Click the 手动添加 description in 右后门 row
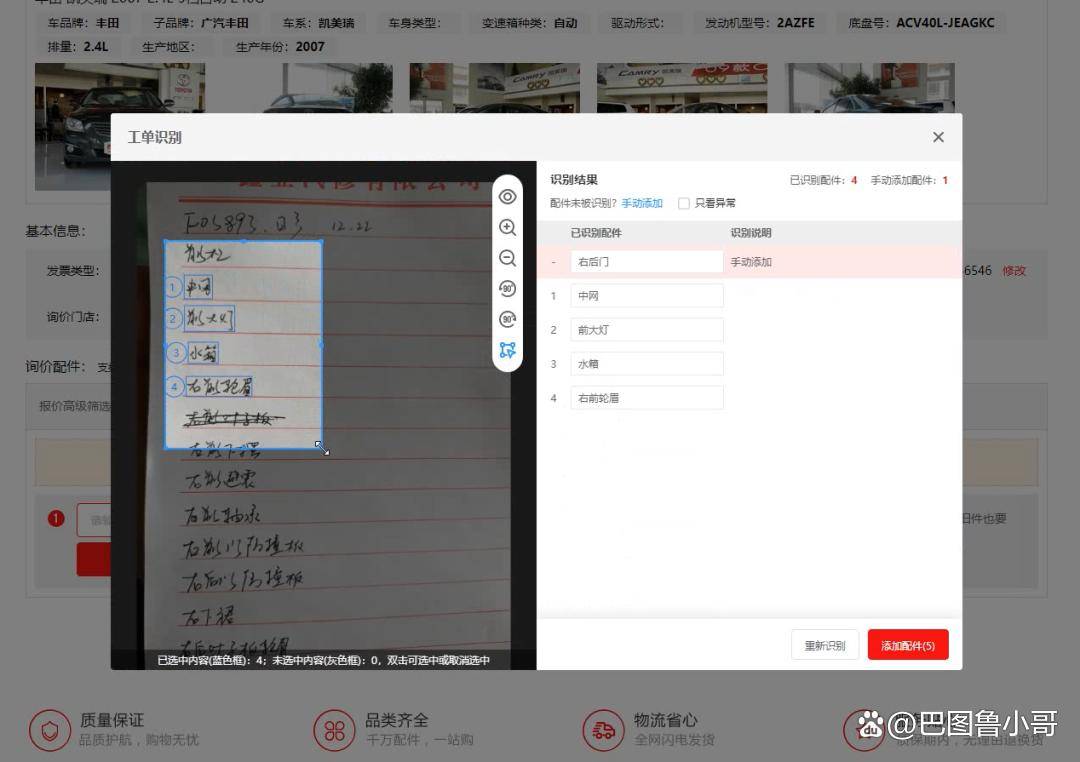Screen dimensions: 1080x762 (751, 262)
